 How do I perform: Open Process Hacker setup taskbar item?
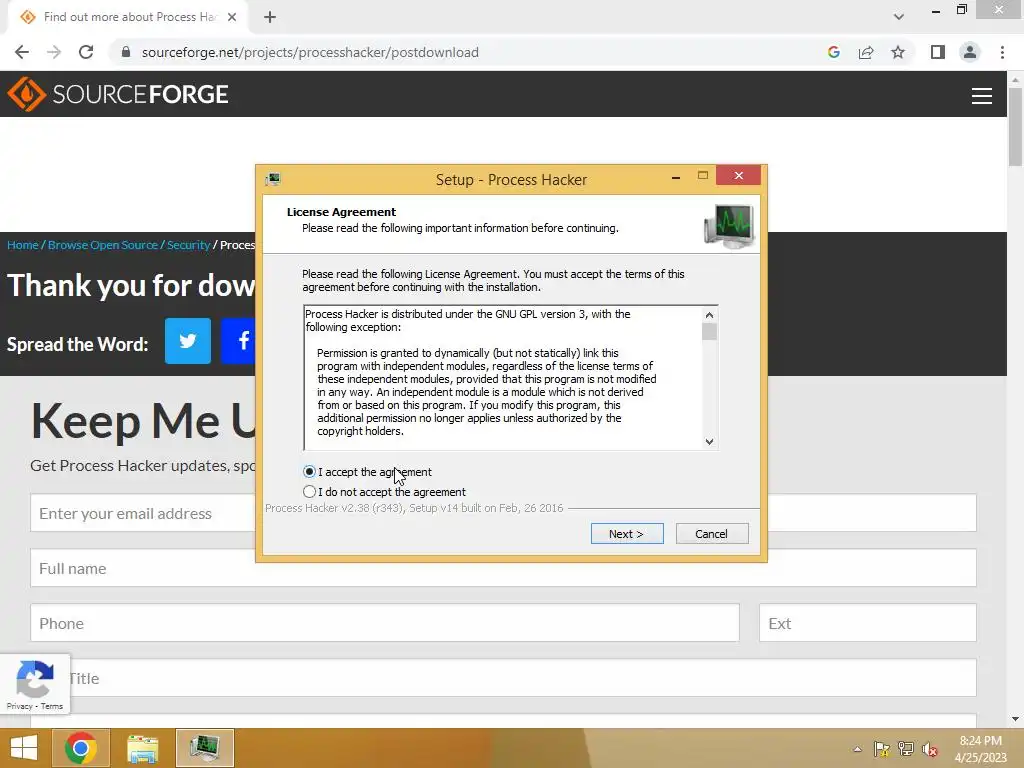tap(204, 748)
